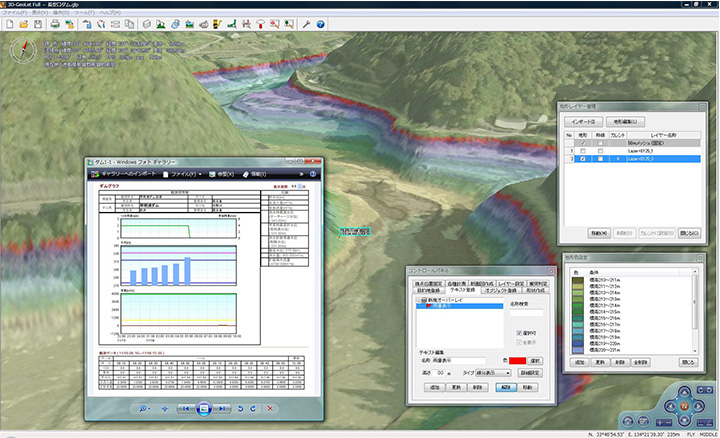Expand the ファイル(F) dropdown in Photo Gallery

187,174
